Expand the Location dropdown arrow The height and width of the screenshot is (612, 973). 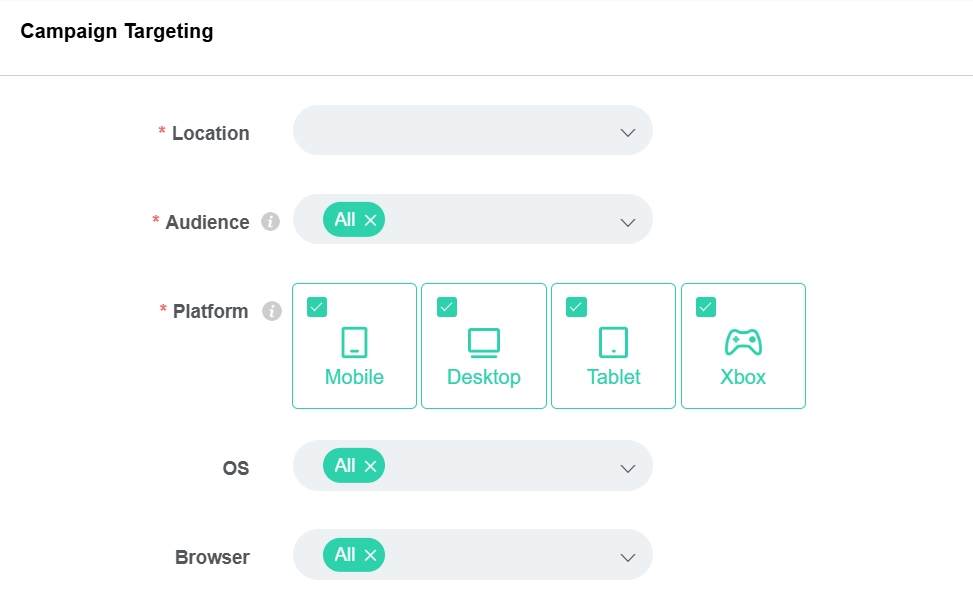point(628,132)
